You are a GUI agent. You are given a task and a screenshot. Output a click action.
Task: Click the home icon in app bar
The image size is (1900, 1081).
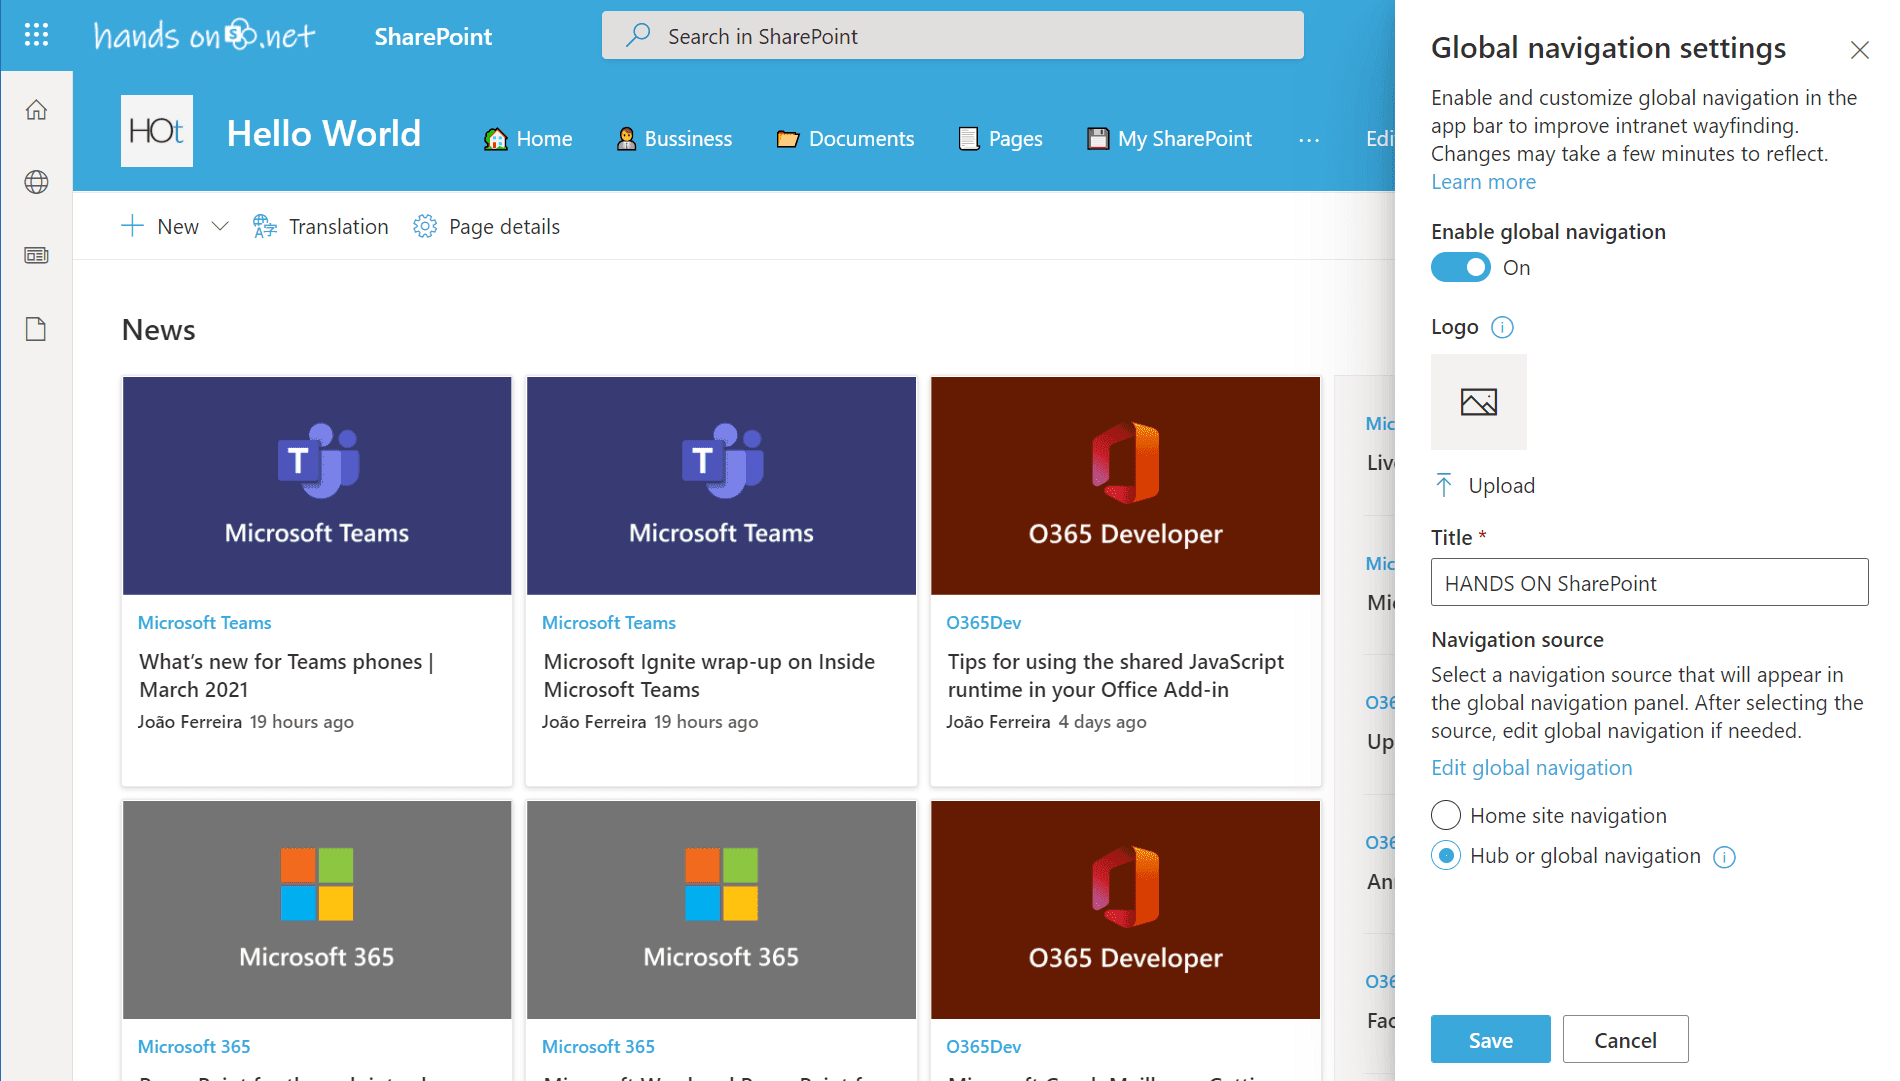click(36, 110)
